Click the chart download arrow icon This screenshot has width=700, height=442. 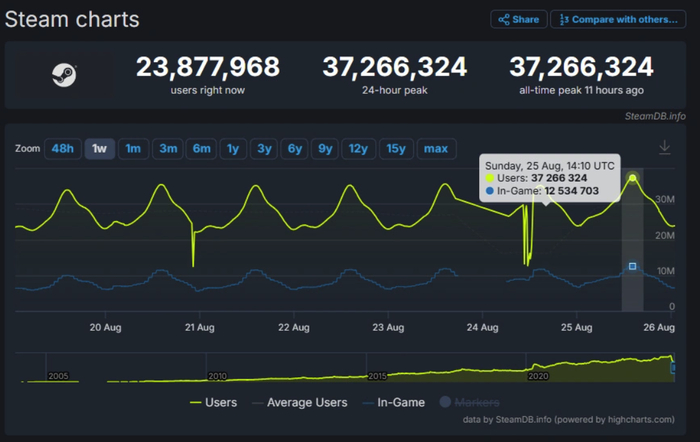point(665,147)
